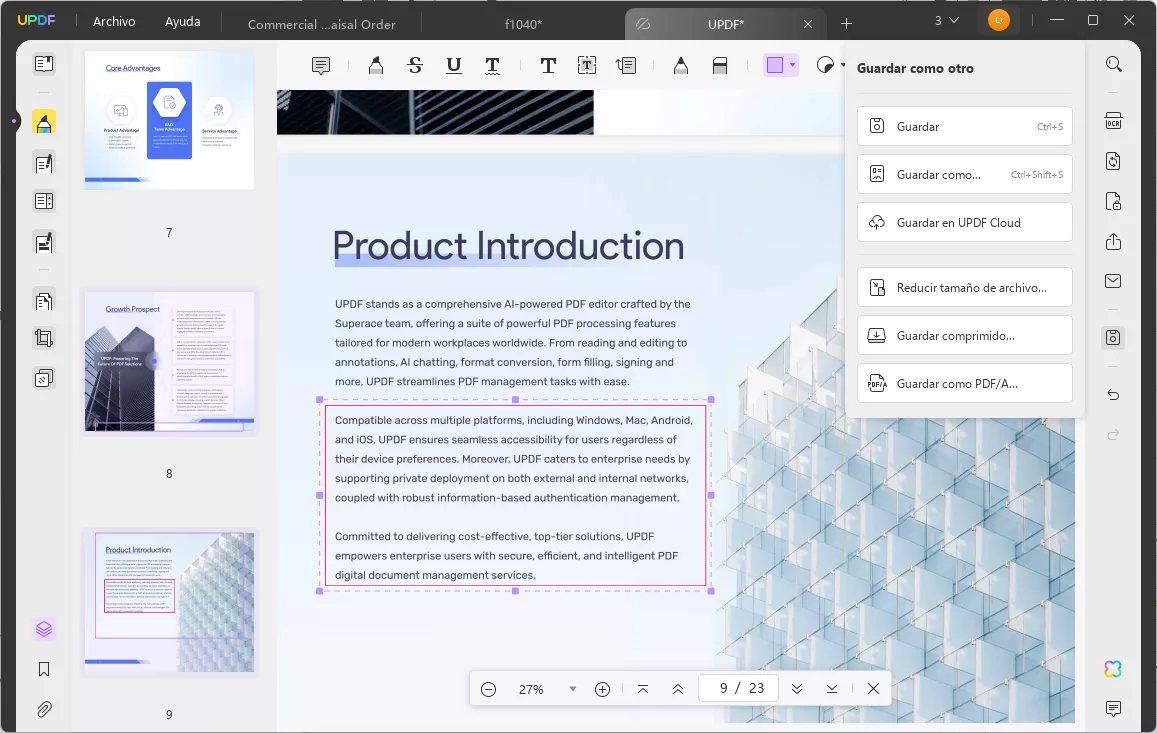
Task: Select the Highlight tool in the toolbar
Action: tap(375, 64)
